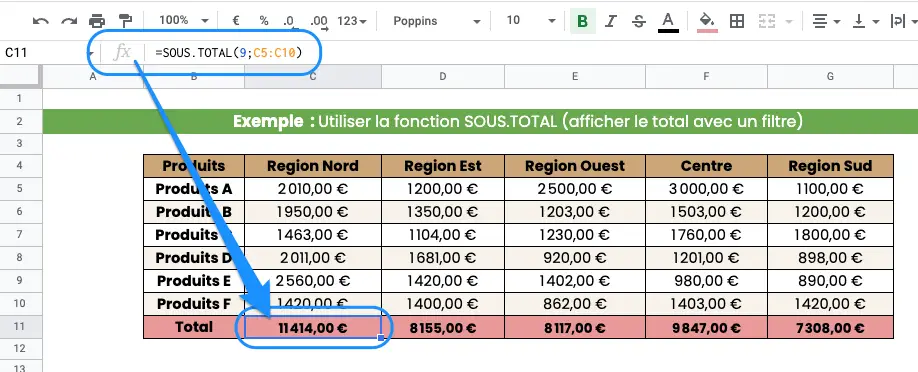
Task: Select cell with 980,00 €
Action: pos(706,281)
